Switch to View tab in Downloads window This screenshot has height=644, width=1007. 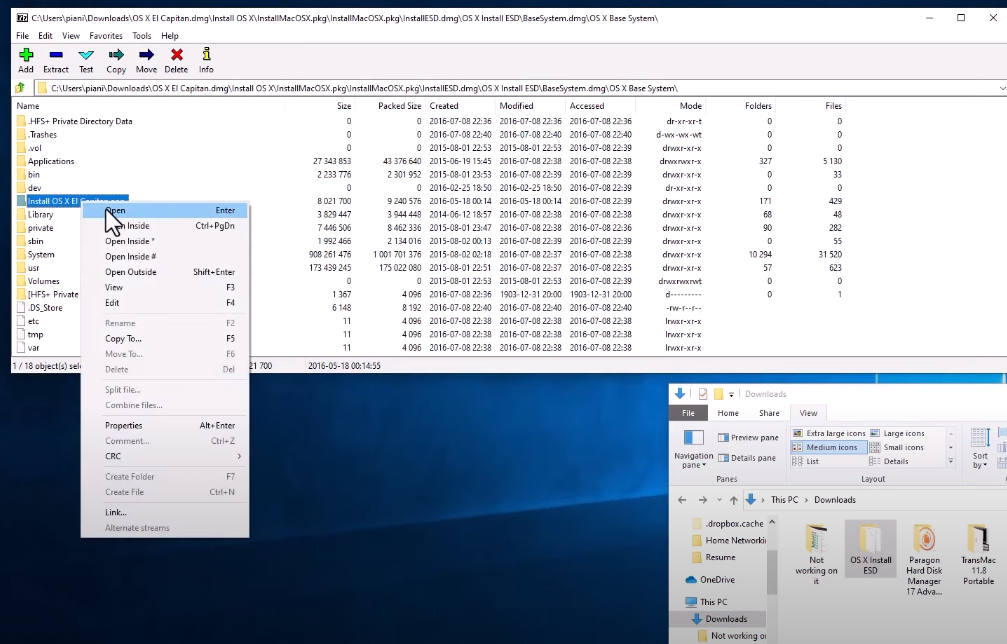coord(808,413)
